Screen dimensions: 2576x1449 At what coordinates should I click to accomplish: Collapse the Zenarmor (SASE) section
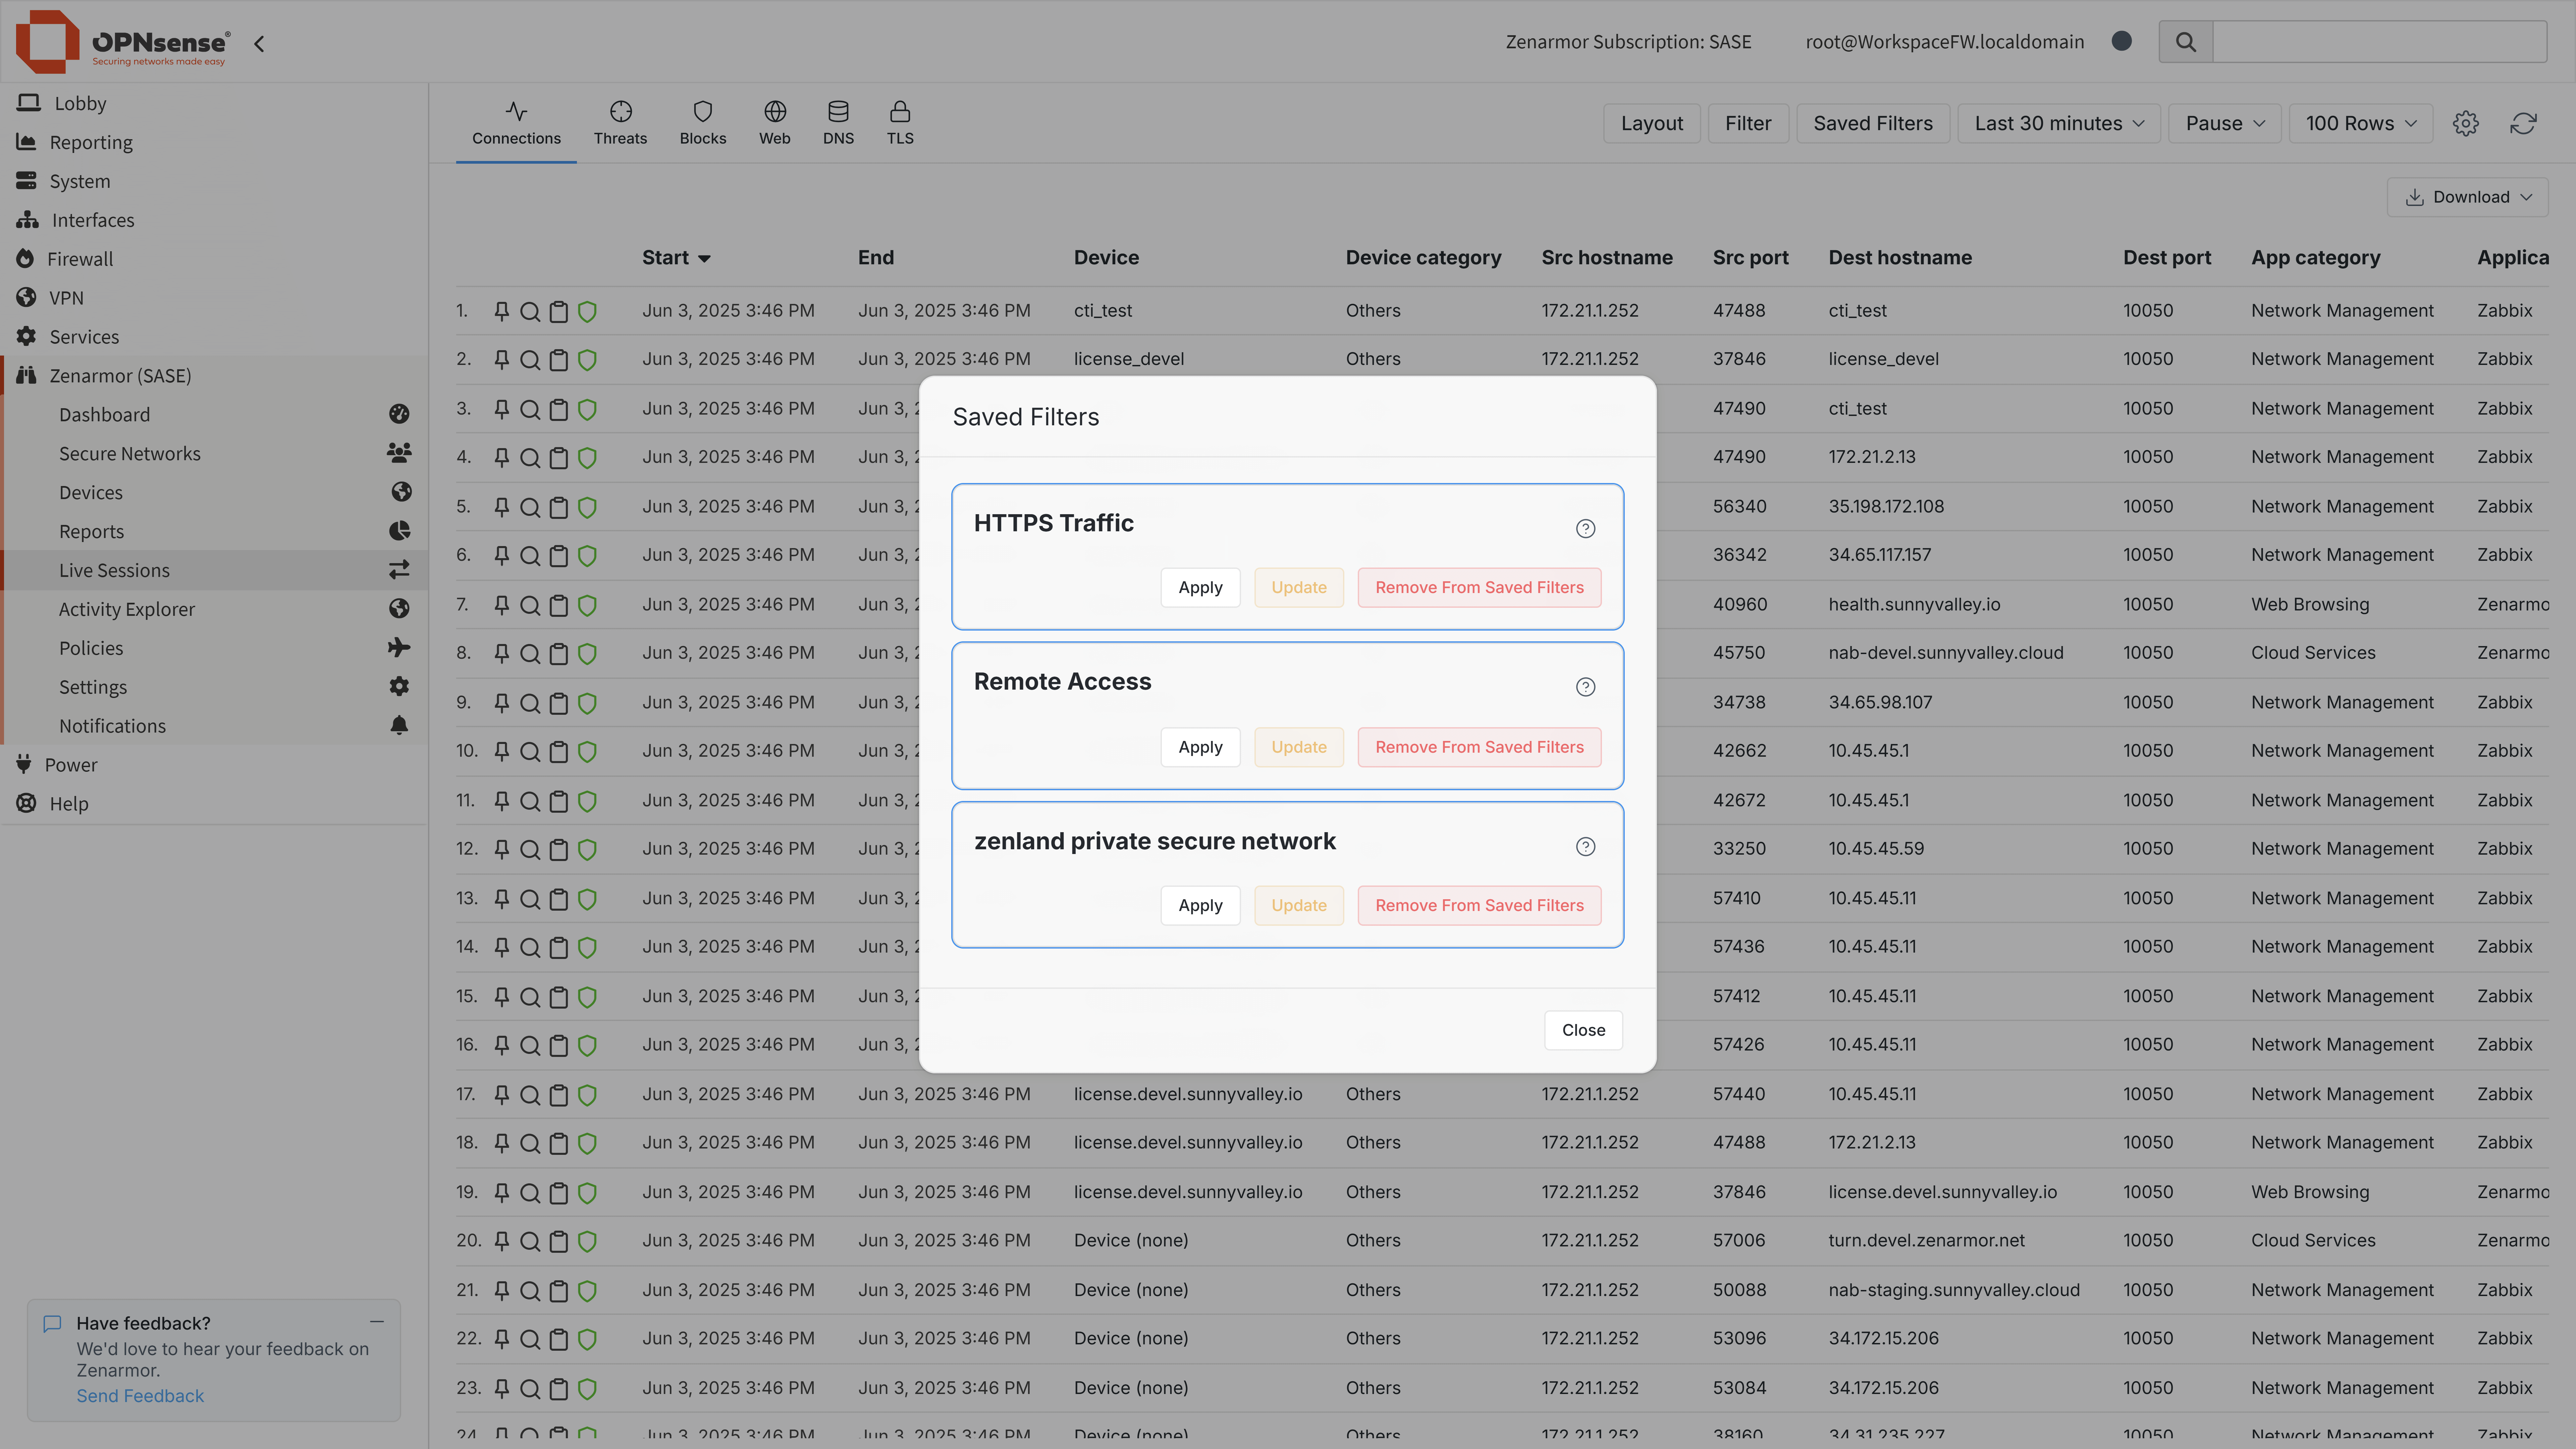pyautogui.click(x=120, y=376)
